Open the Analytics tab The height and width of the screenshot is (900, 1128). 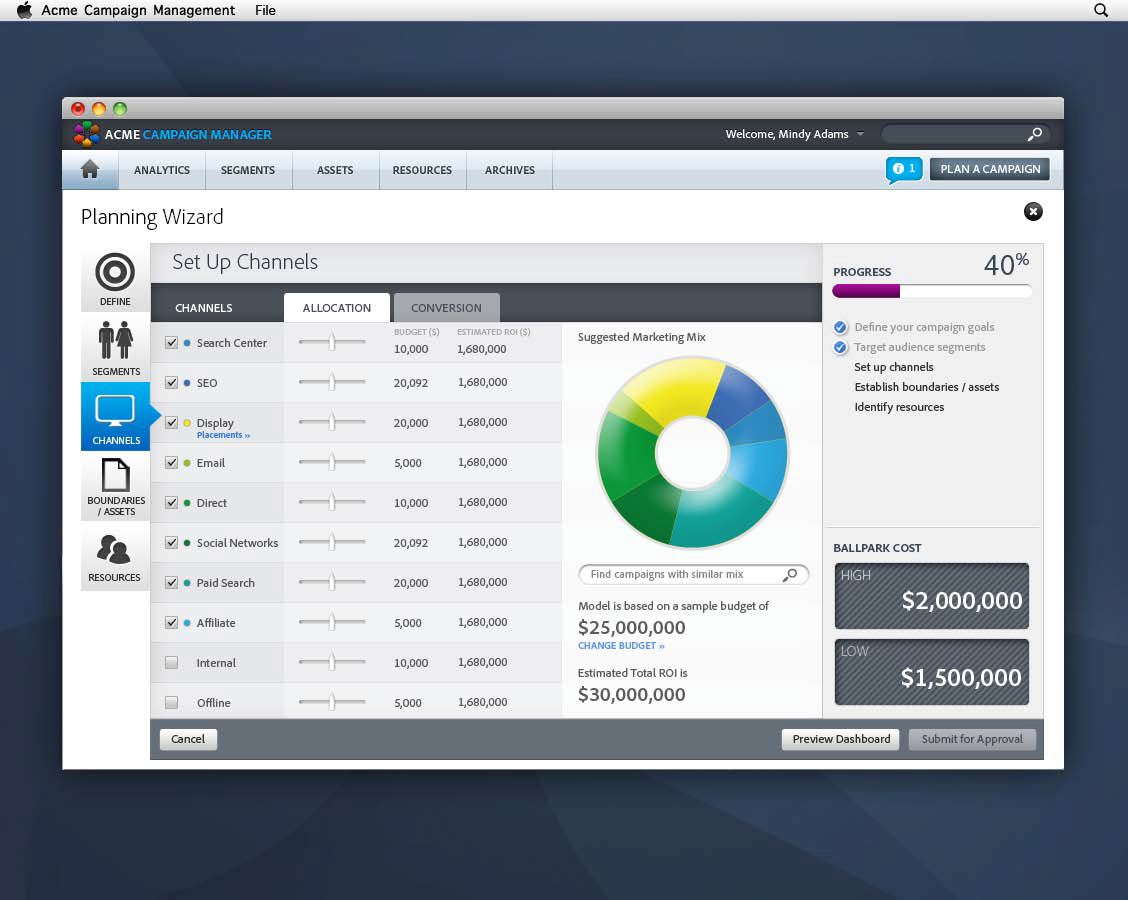point(162,170)
